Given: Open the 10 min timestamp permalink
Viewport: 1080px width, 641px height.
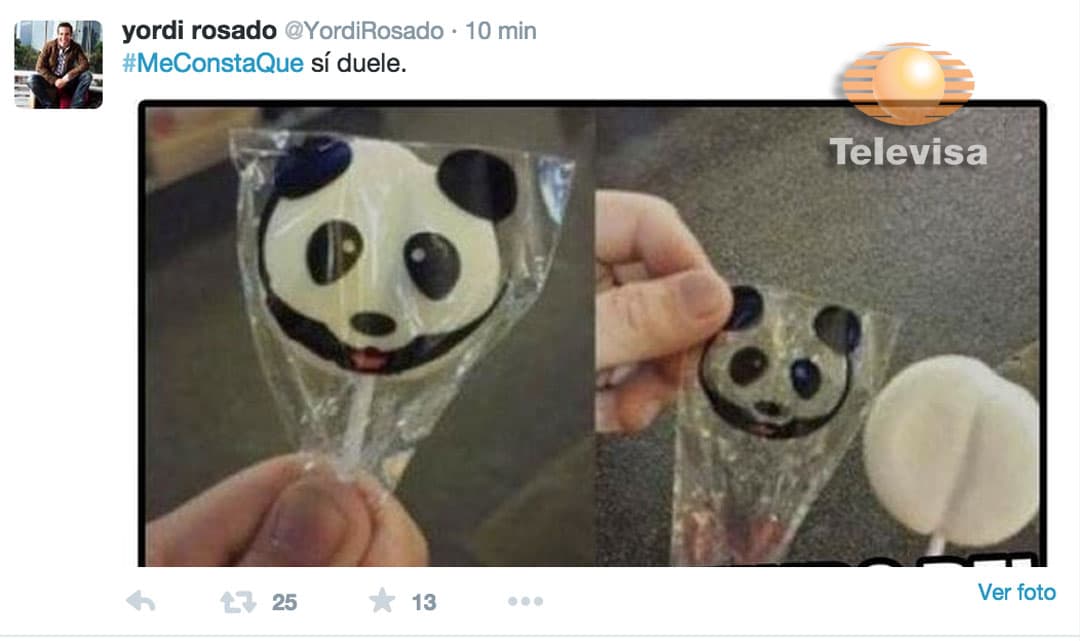Looking at the screenshot, I should [x=501, y=31].
